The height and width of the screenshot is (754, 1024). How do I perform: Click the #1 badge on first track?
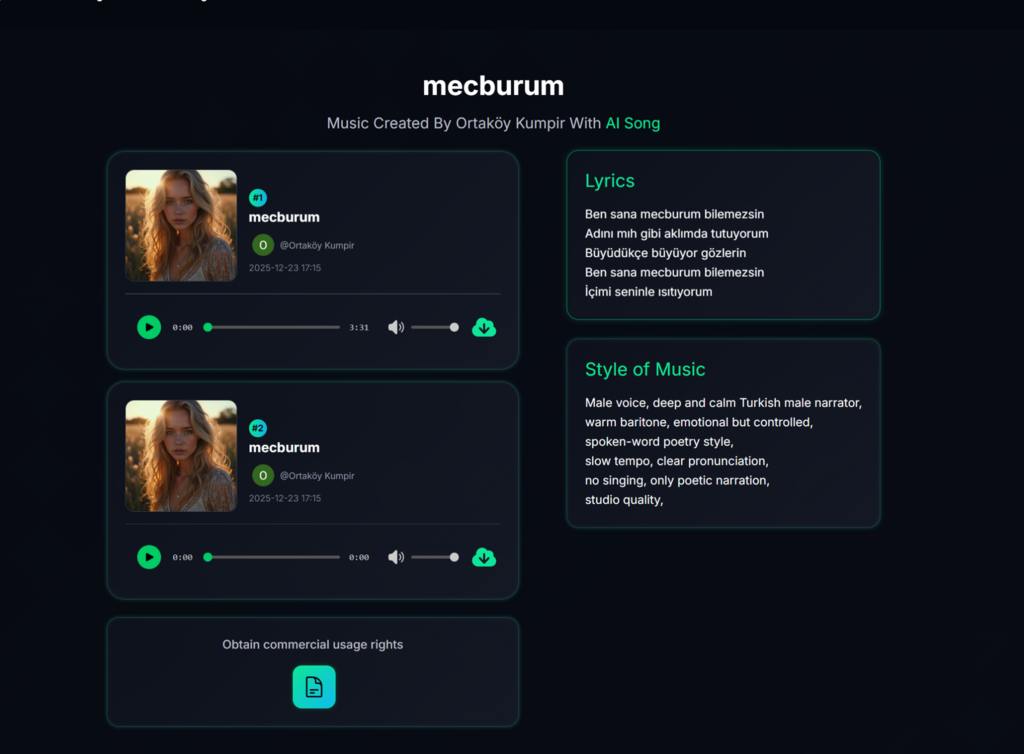click(x=258, y=198)
